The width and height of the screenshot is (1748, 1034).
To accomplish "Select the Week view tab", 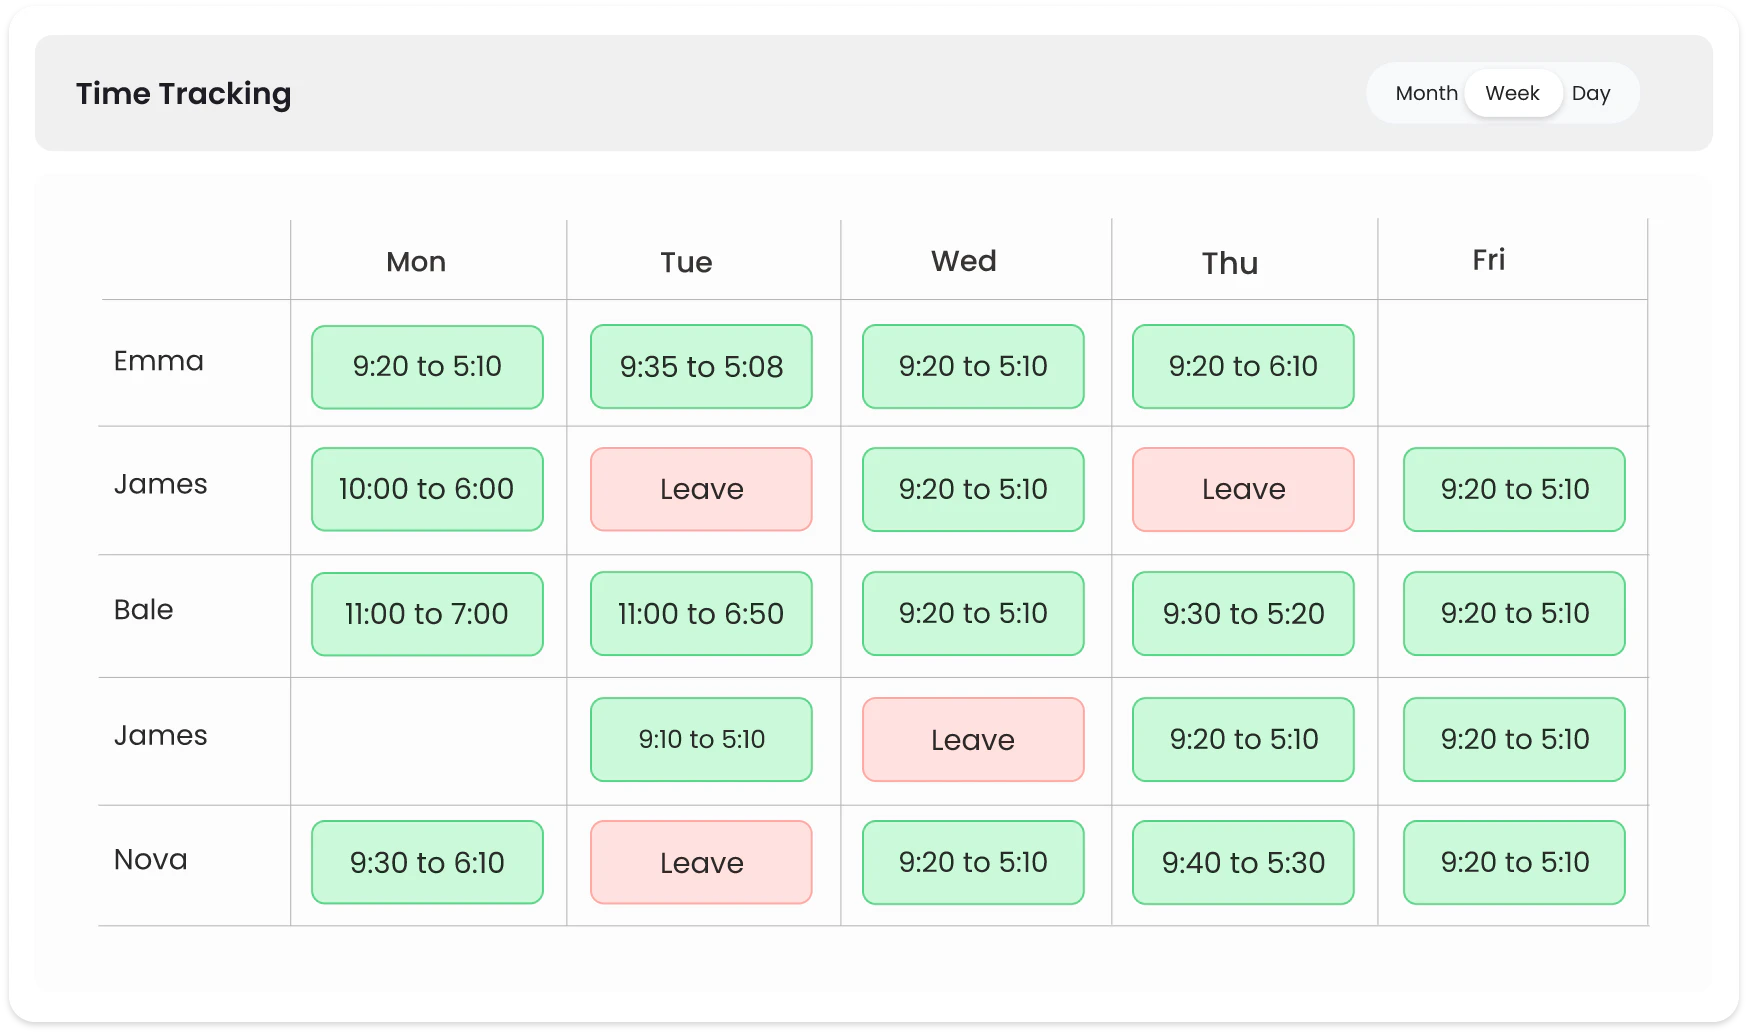I will click(x=1512, y=93).
